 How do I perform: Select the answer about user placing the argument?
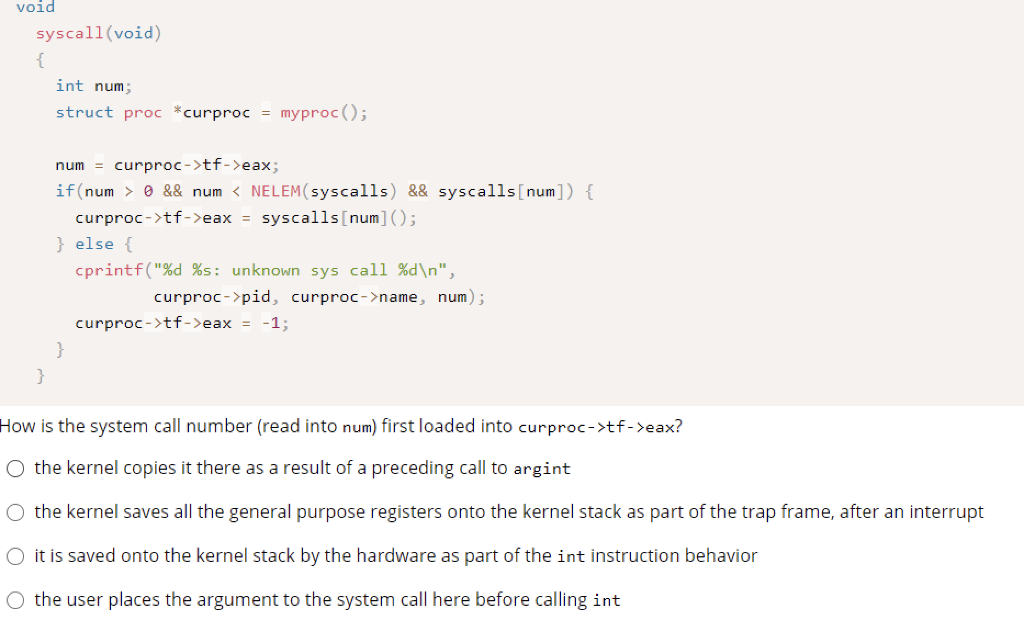[15, 600]
